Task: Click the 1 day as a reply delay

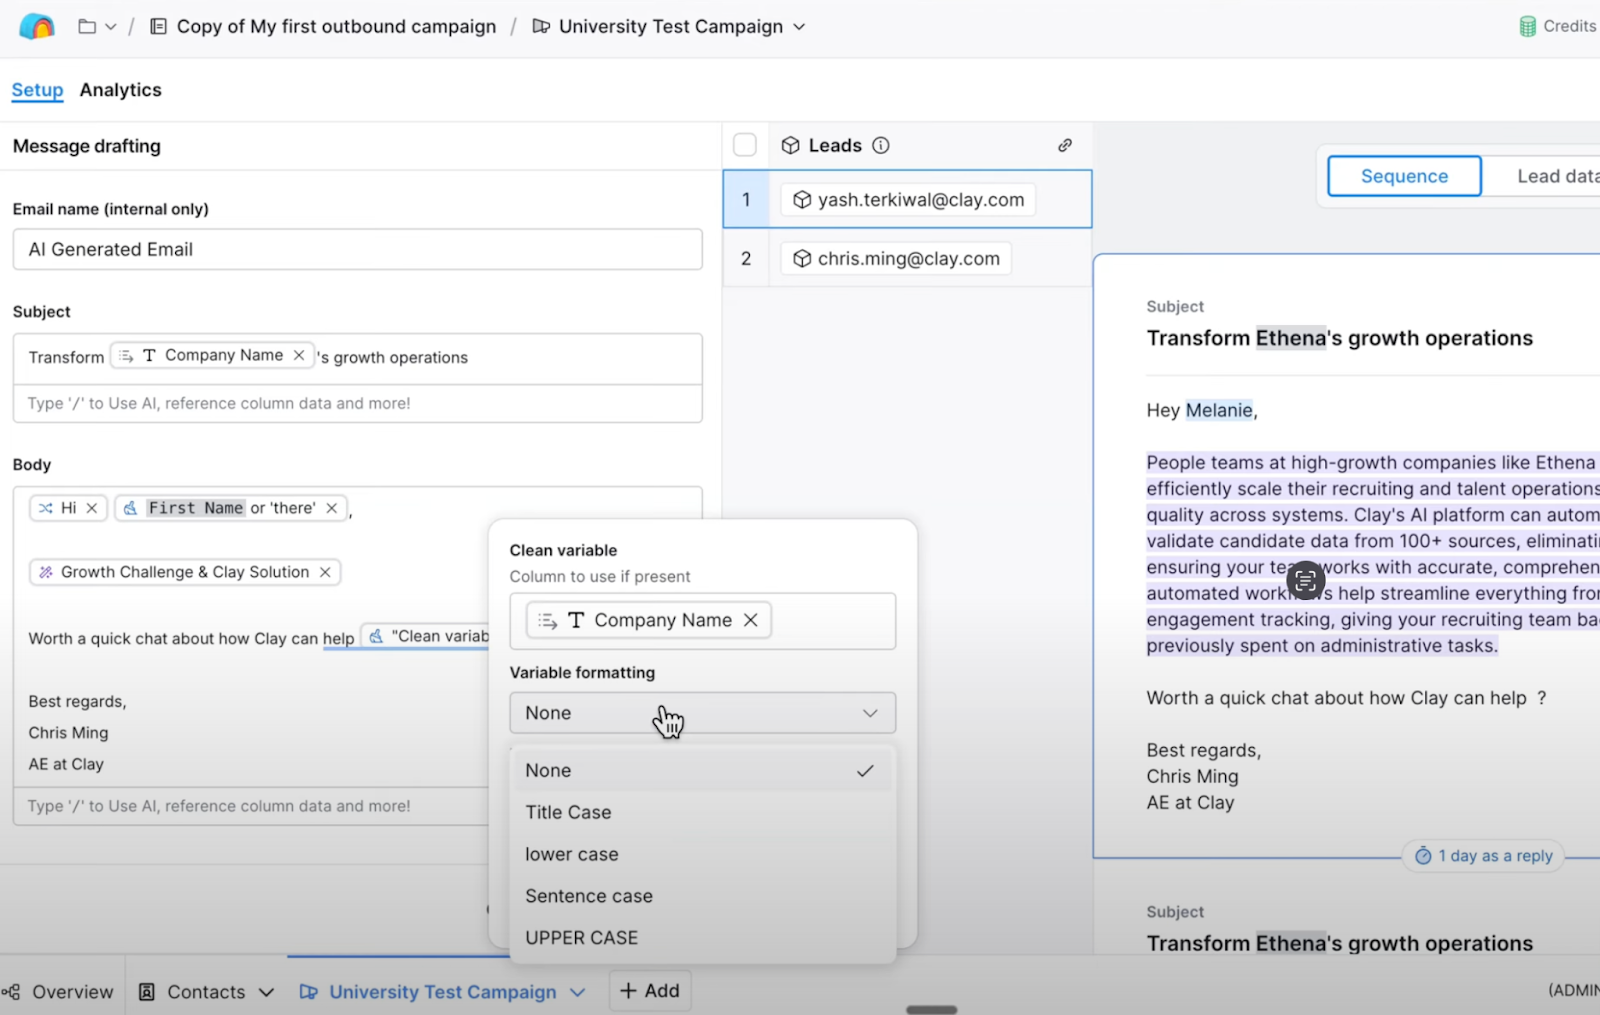Action: 1483,856
